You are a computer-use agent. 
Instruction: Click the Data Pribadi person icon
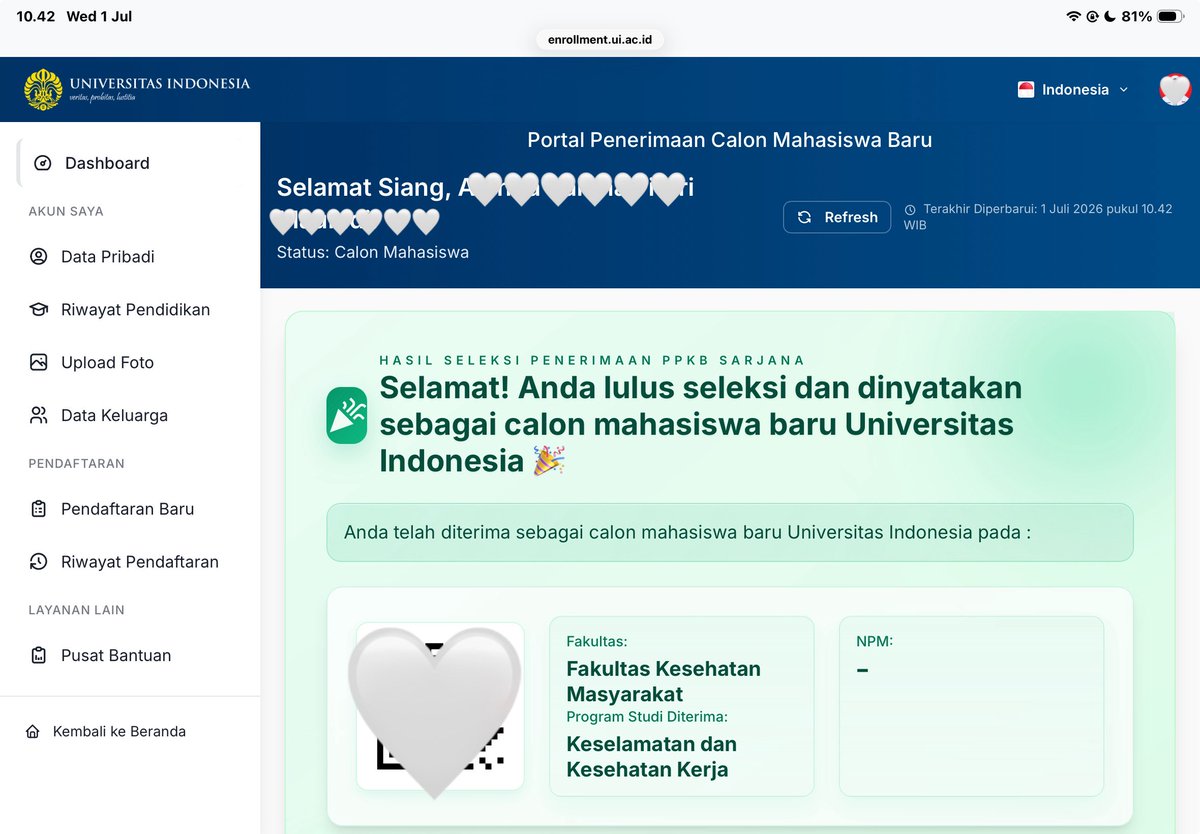point(39,256)
